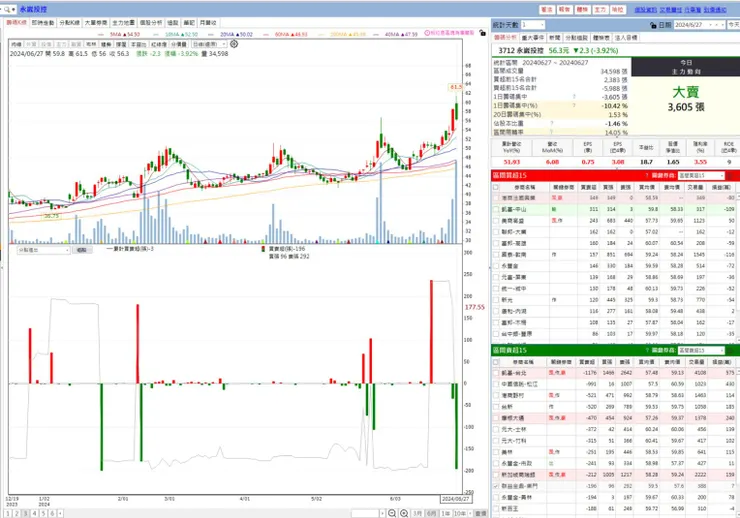Tick the checkbox for 新光 row

coord(496,300)
